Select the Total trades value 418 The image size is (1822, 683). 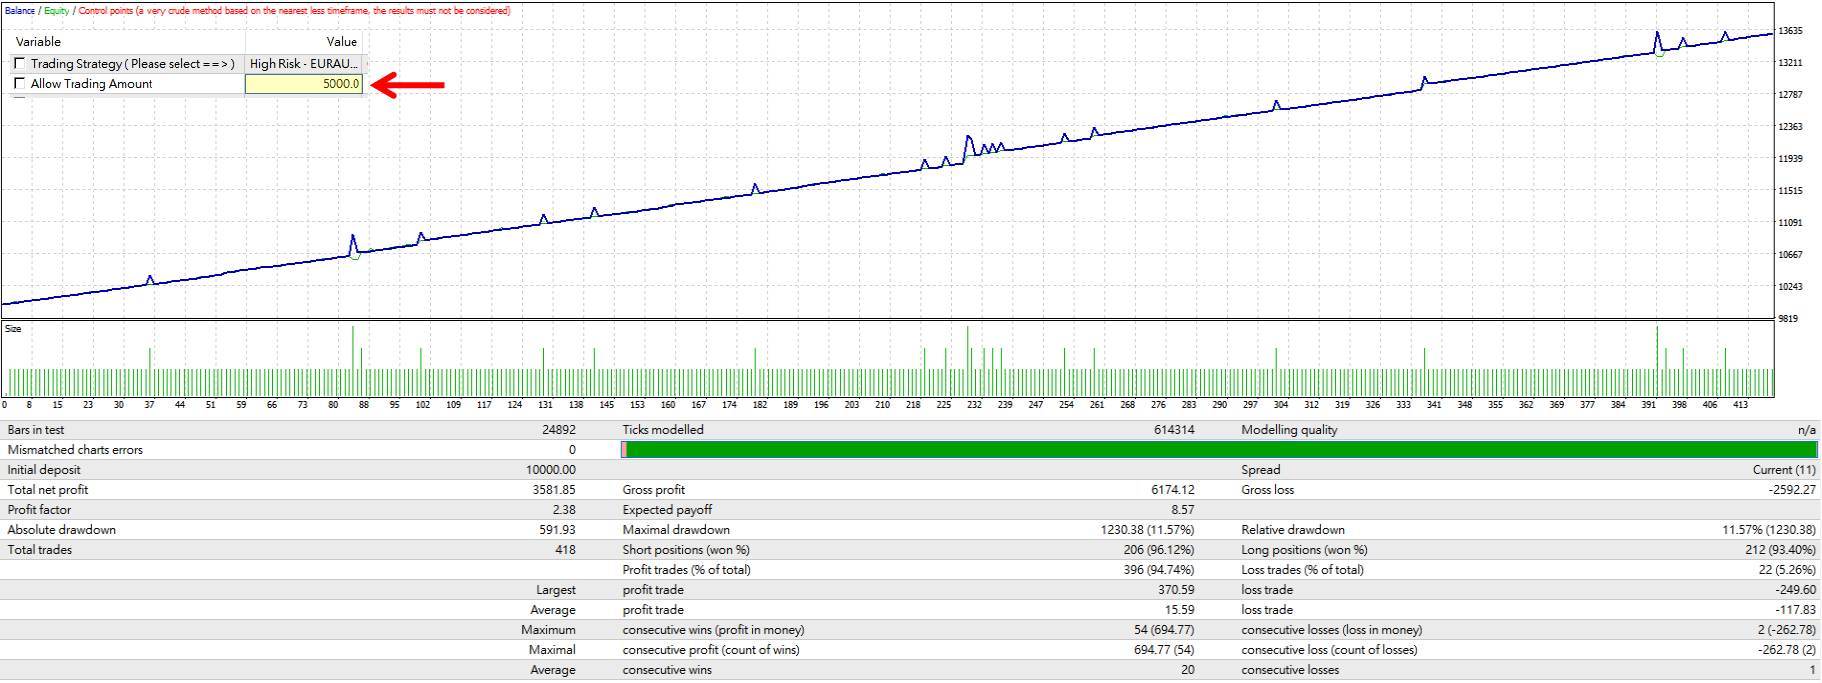pyautogui.click(x=565, y=550)
